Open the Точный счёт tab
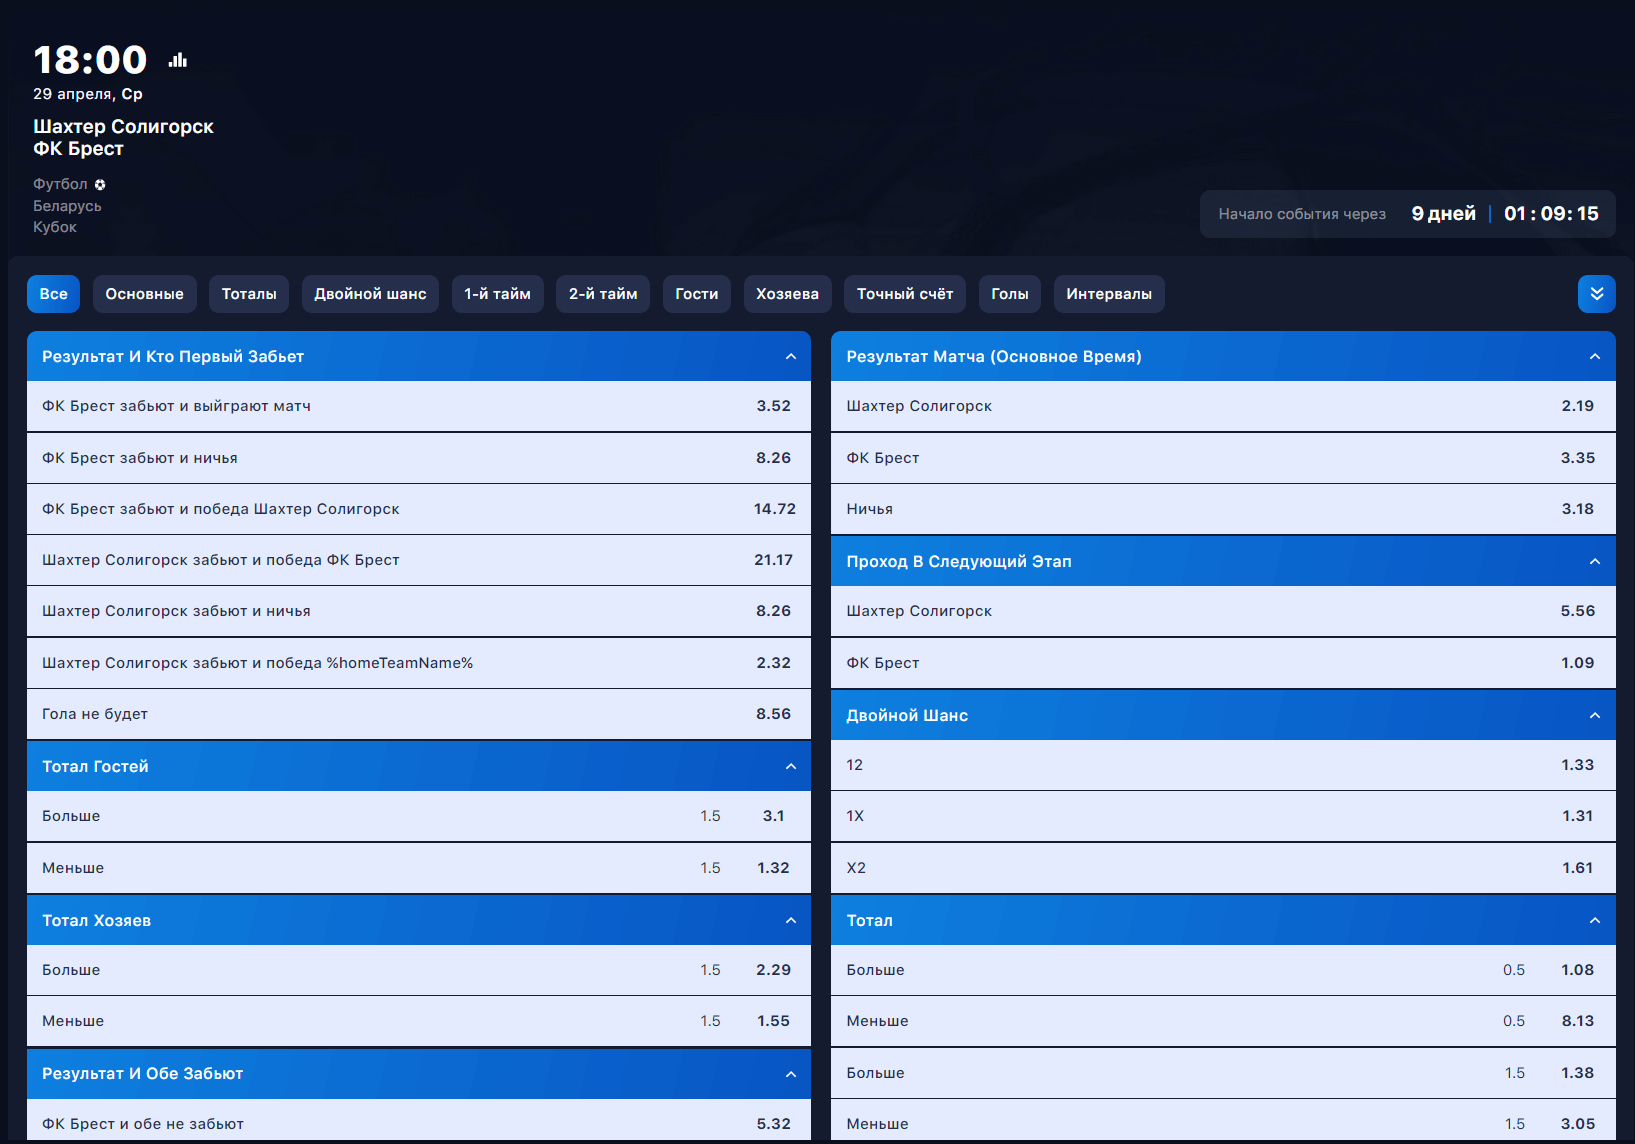Image resolution: width=1635 pixels, height=1144 pixels. click(x=905, y=294)
